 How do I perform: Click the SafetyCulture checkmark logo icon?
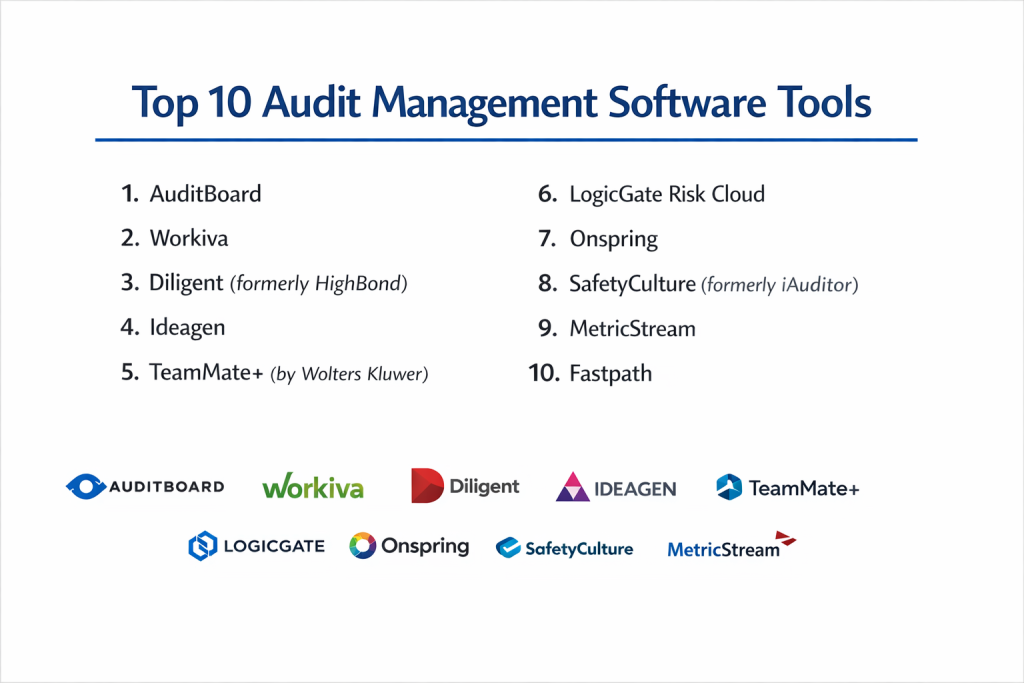[509, 547]
